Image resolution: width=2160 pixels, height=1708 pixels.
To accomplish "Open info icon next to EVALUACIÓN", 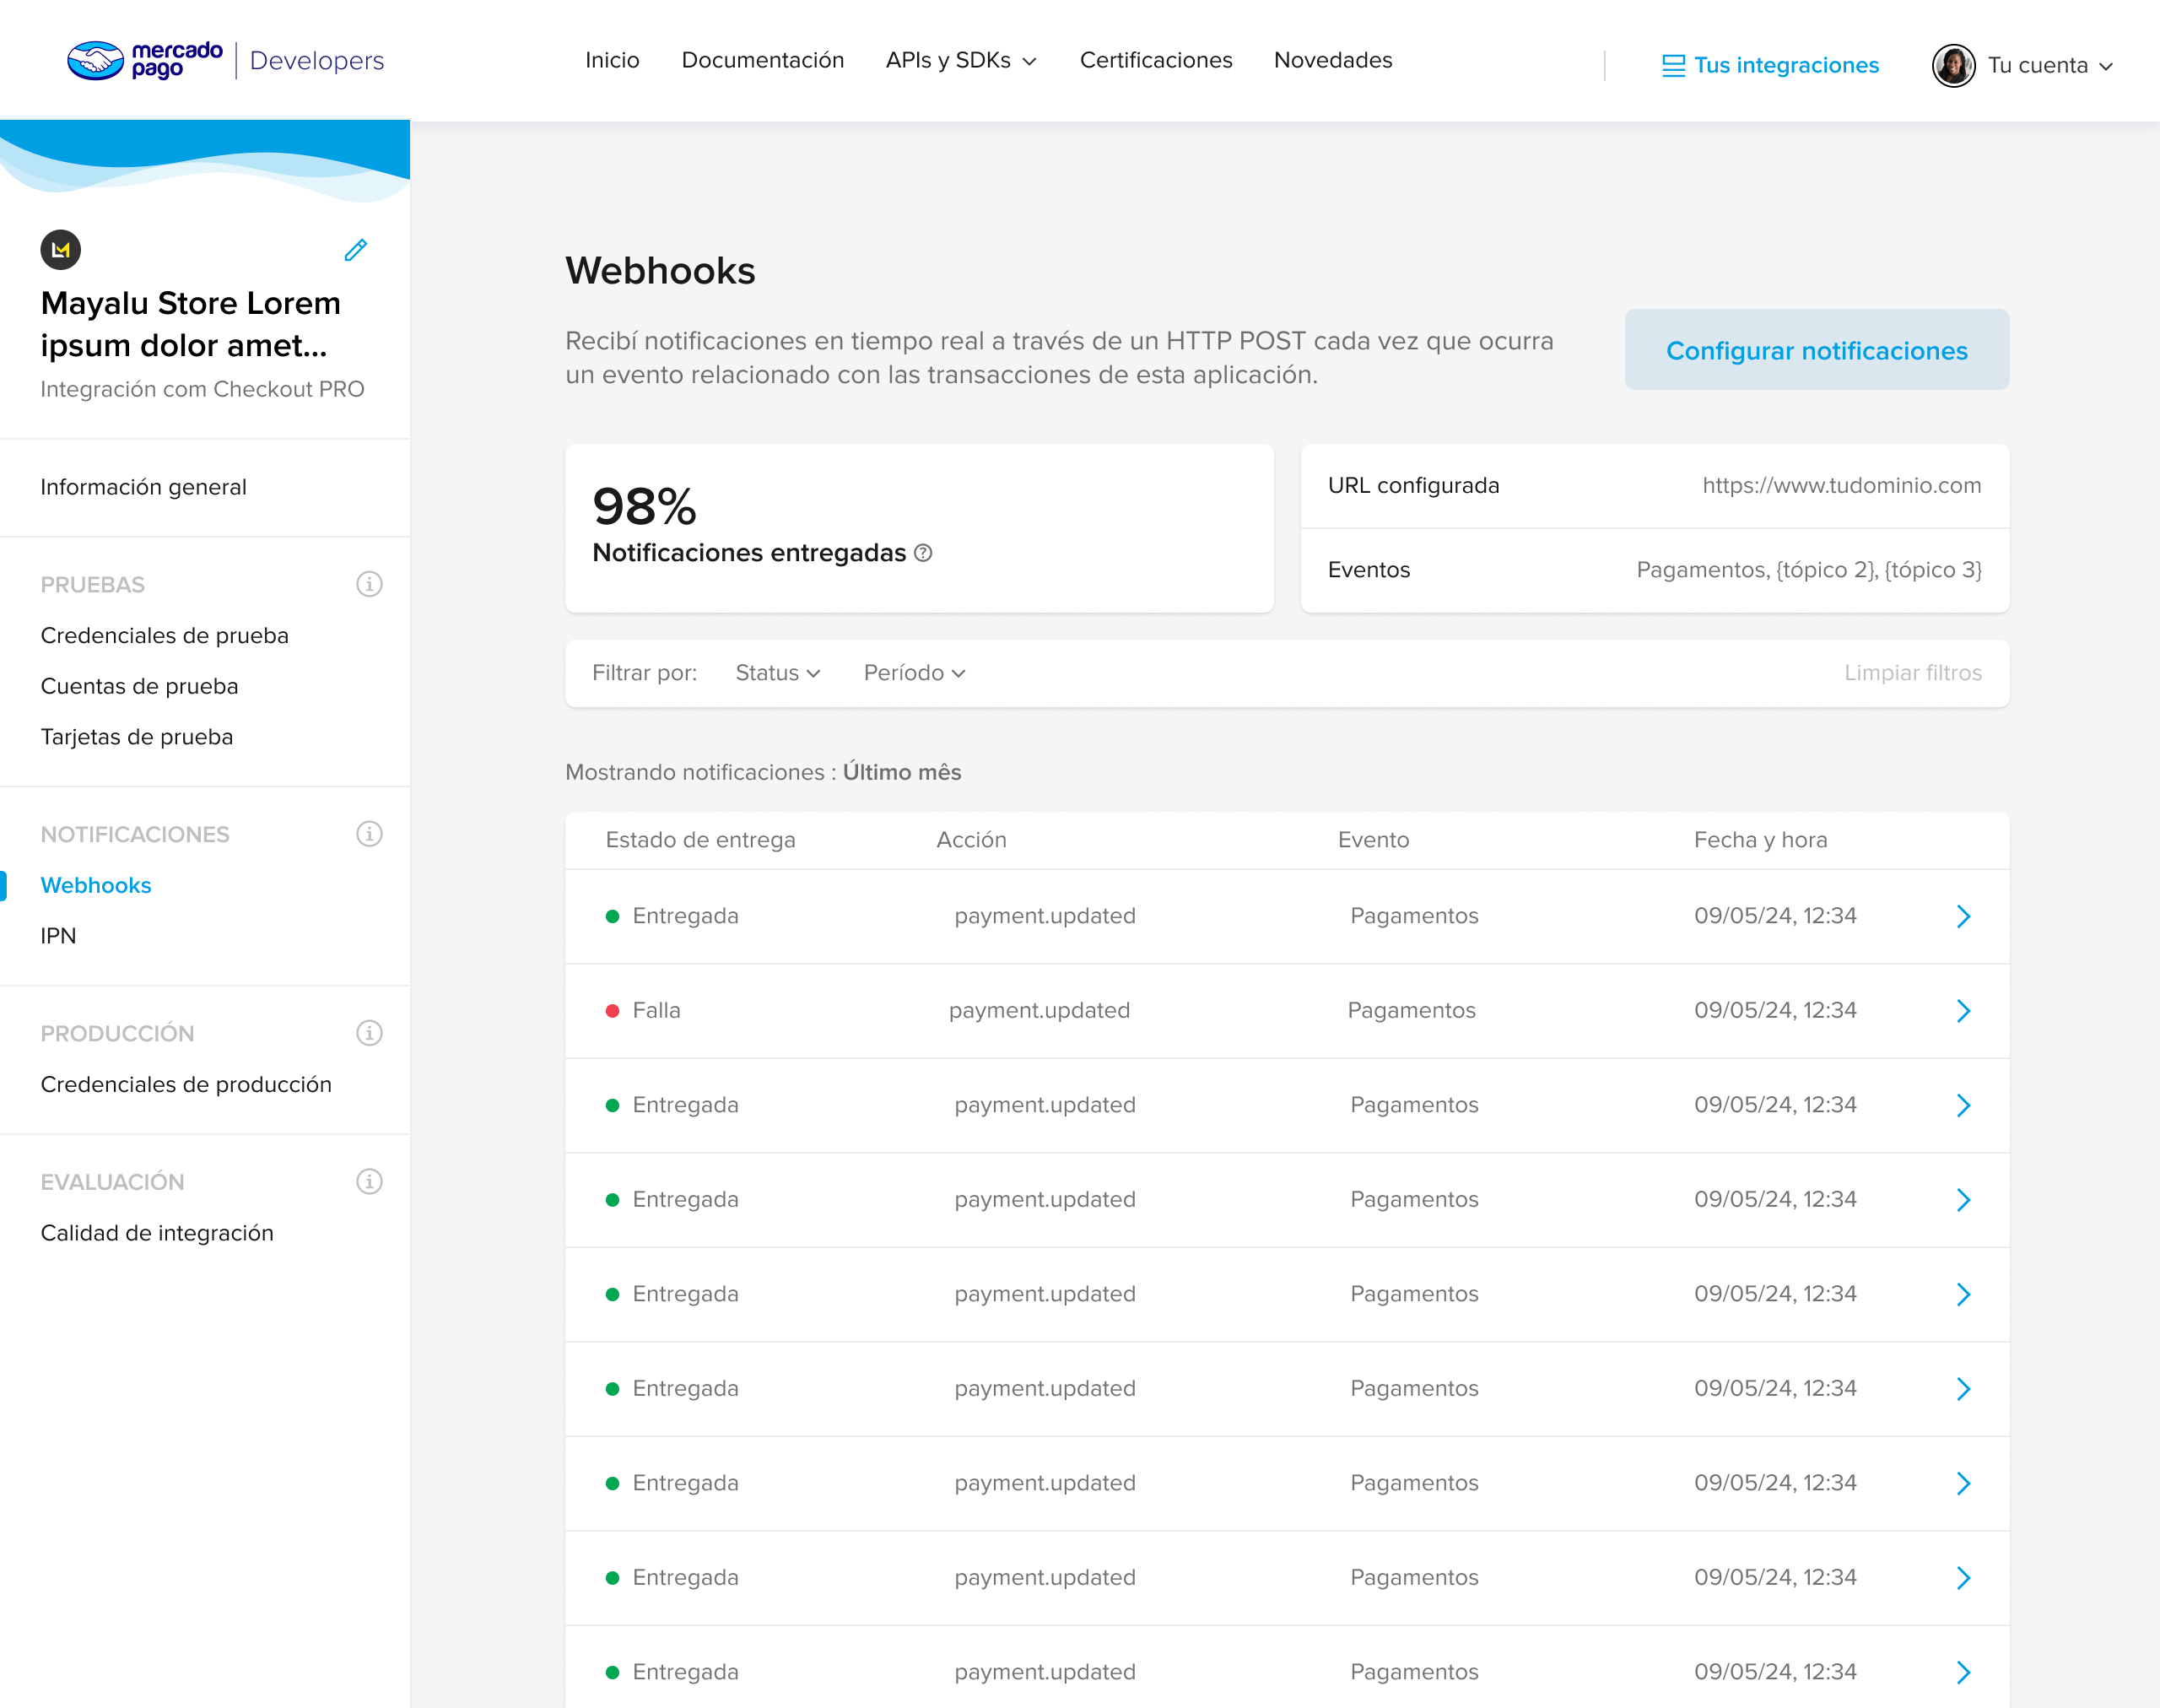I will click(369, 1182).
